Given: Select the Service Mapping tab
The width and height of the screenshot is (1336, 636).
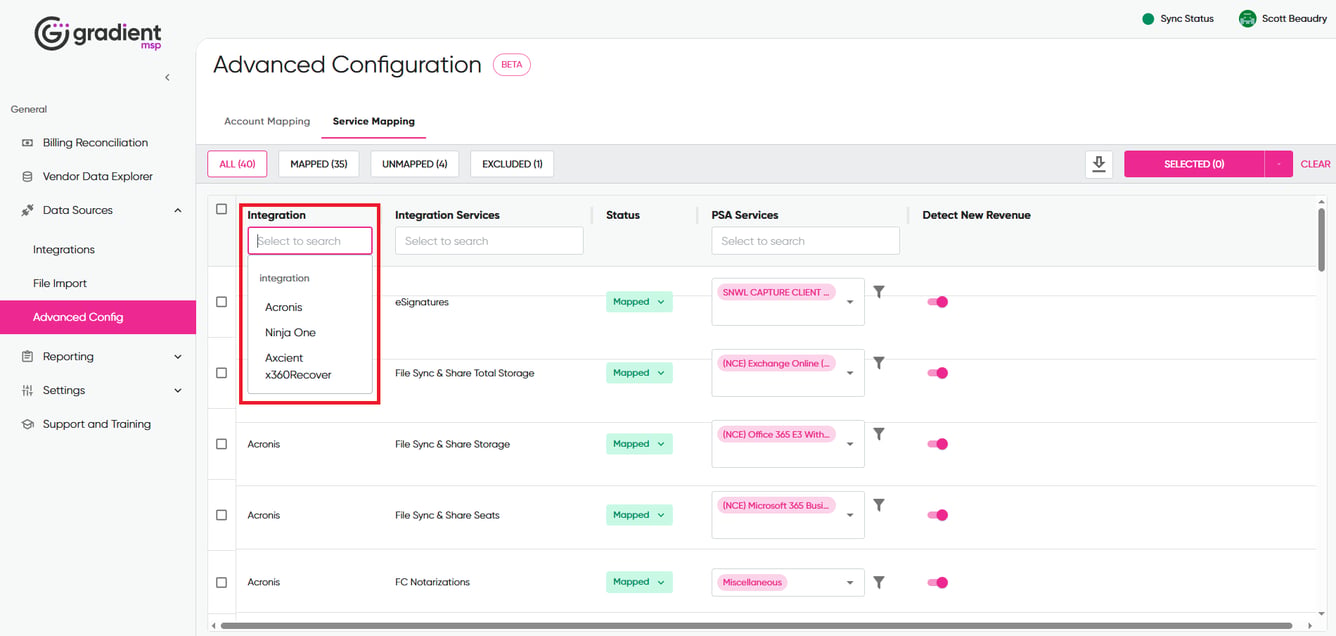Looking at the screenshot, I should click(x=374, y=122).
